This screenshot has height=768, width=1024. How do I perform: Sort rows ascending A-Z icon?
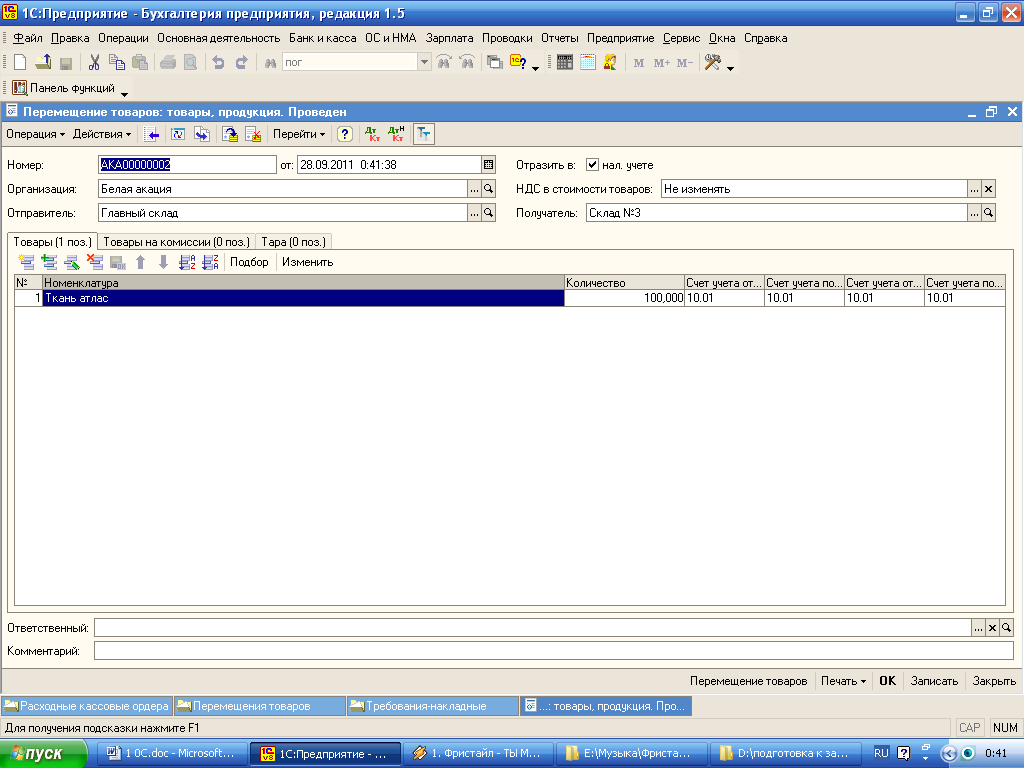[x=187, y=263]
